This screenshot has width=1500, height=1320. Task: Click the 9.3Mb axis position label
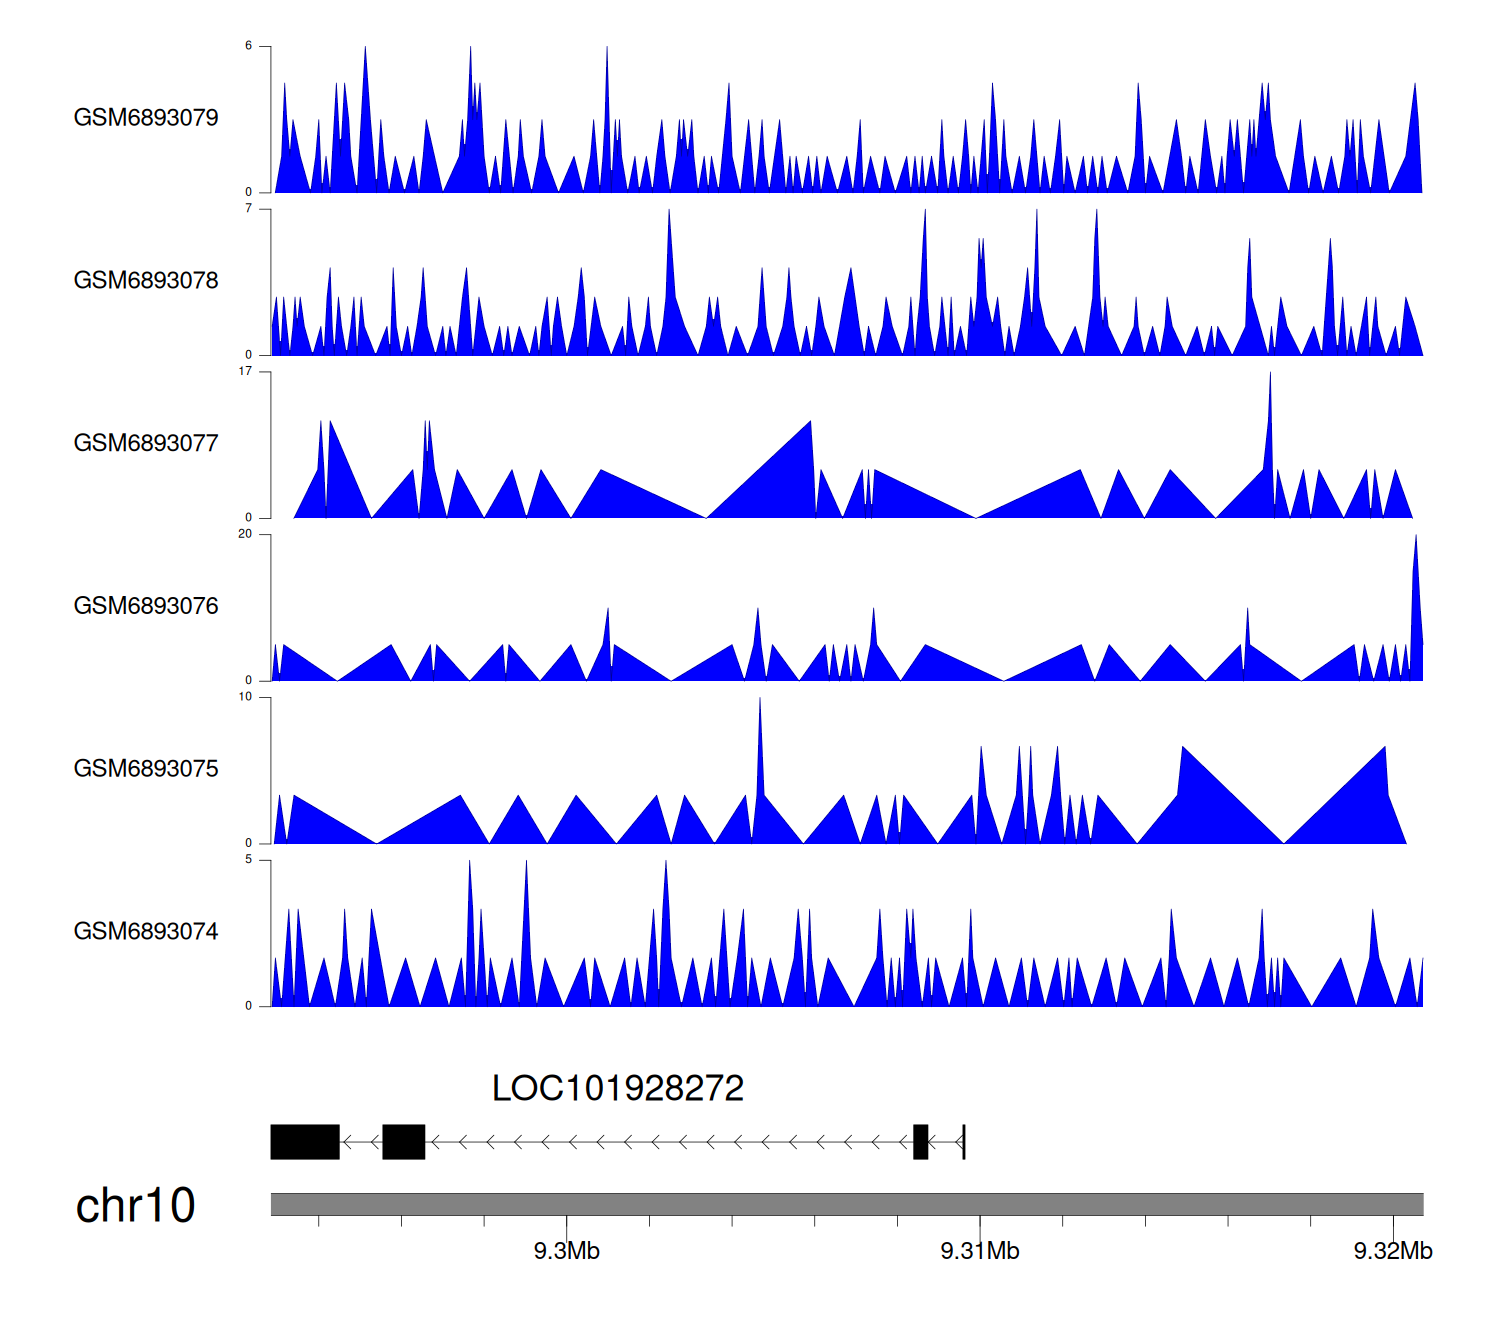click(x=566, y=1252)
